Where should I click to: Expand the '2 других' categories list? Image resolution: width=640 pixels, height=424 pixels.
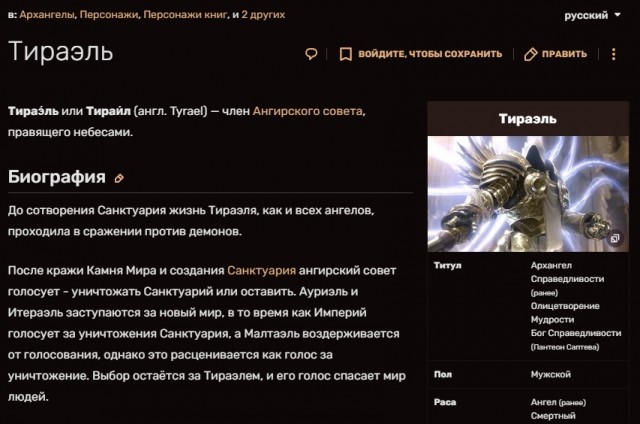pyautogui.click(x=263, y=15)
